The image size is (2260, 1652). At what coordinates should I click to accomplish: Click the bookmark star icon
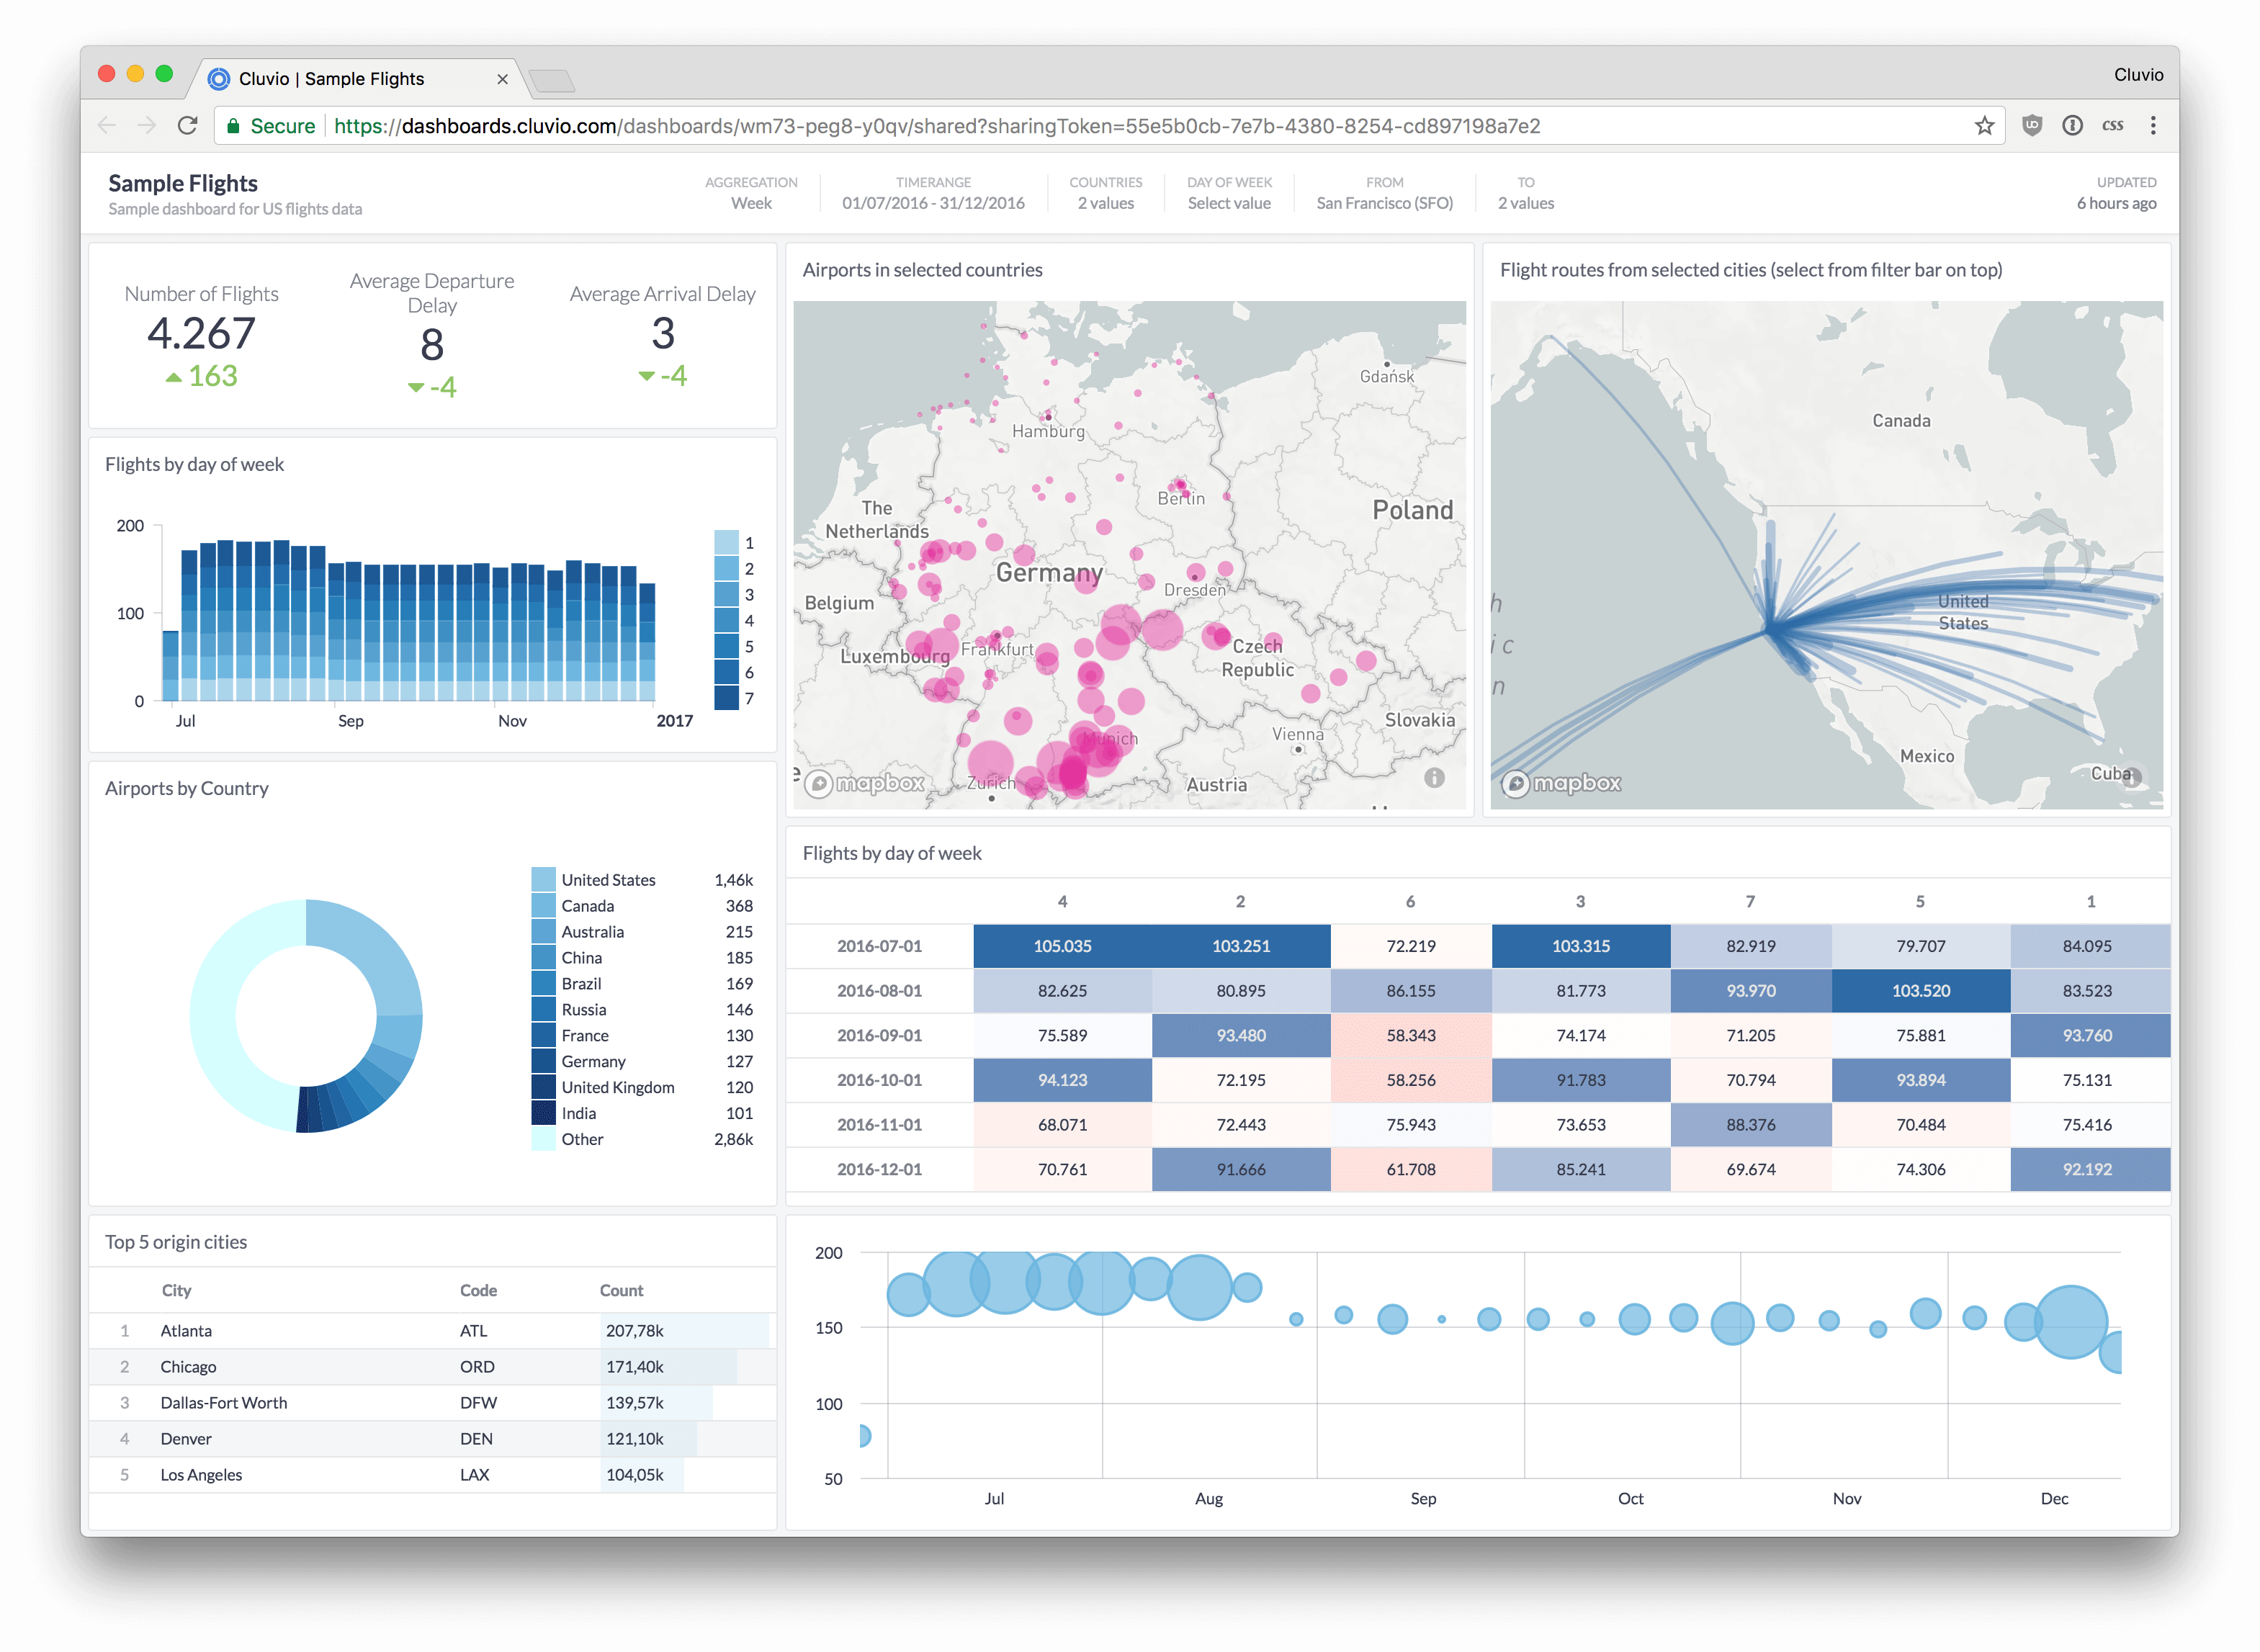coord(1984,126)
